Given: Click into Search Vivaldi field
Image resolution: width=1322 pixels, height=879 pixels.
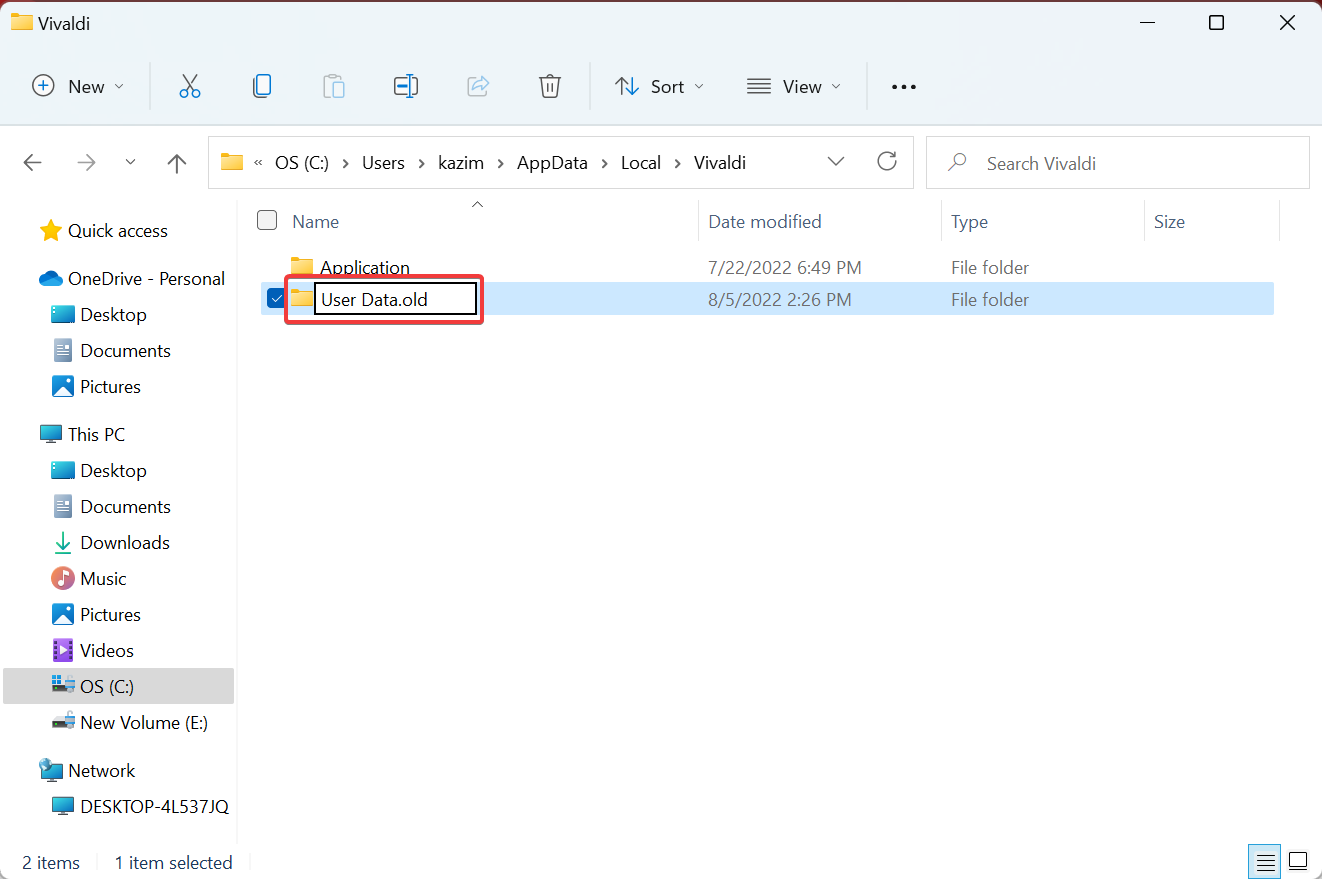Looking at the screenshot, I should tap(1118, 162).
